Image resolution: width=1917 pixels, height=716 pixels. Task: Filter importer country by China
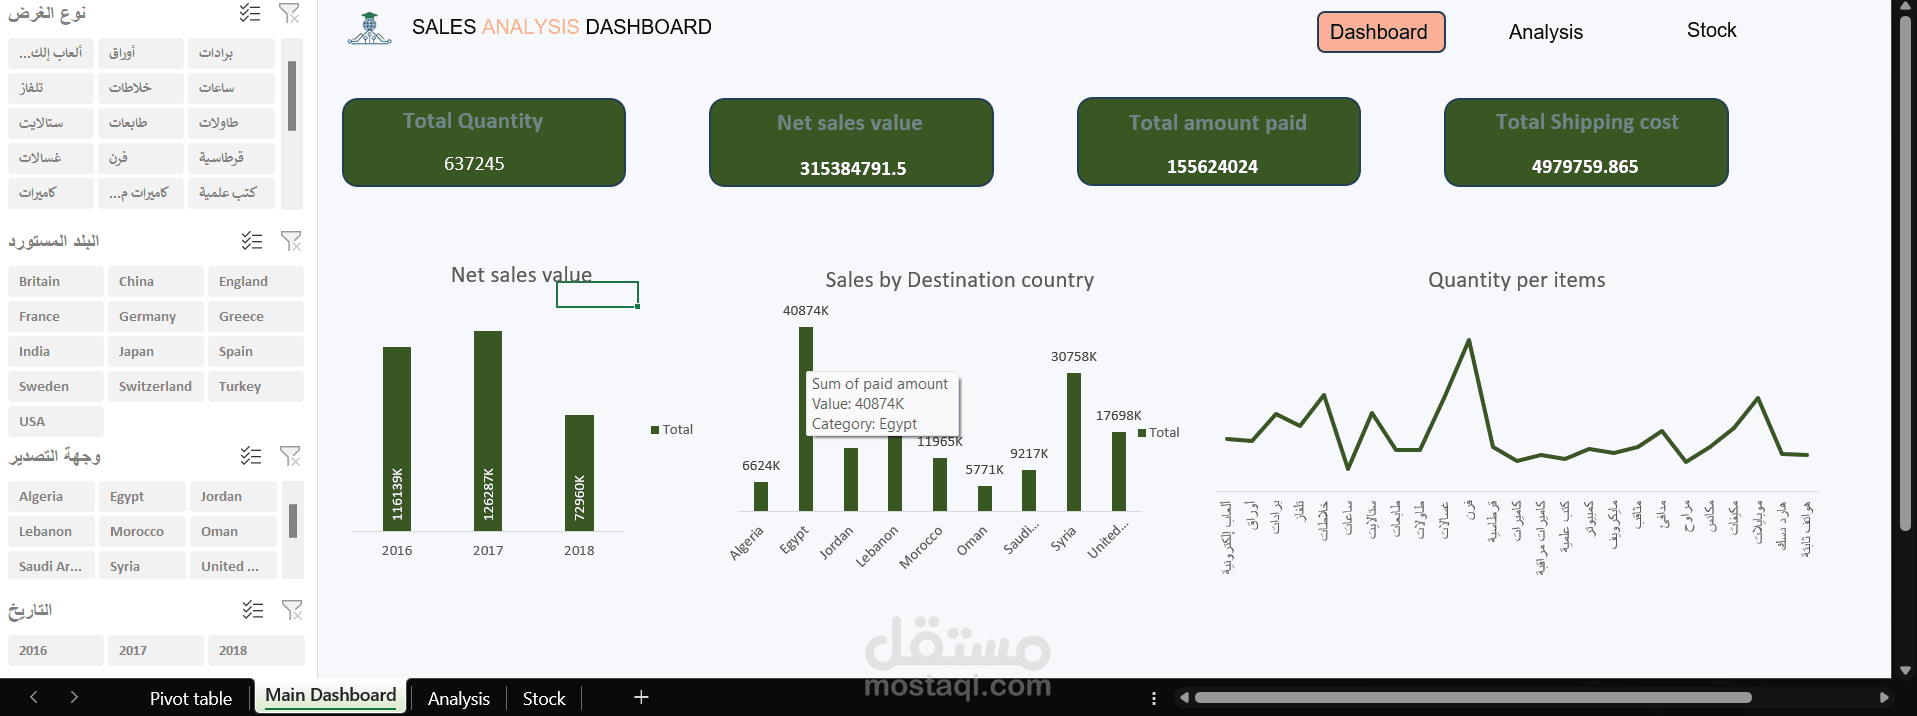click(156, 281)
